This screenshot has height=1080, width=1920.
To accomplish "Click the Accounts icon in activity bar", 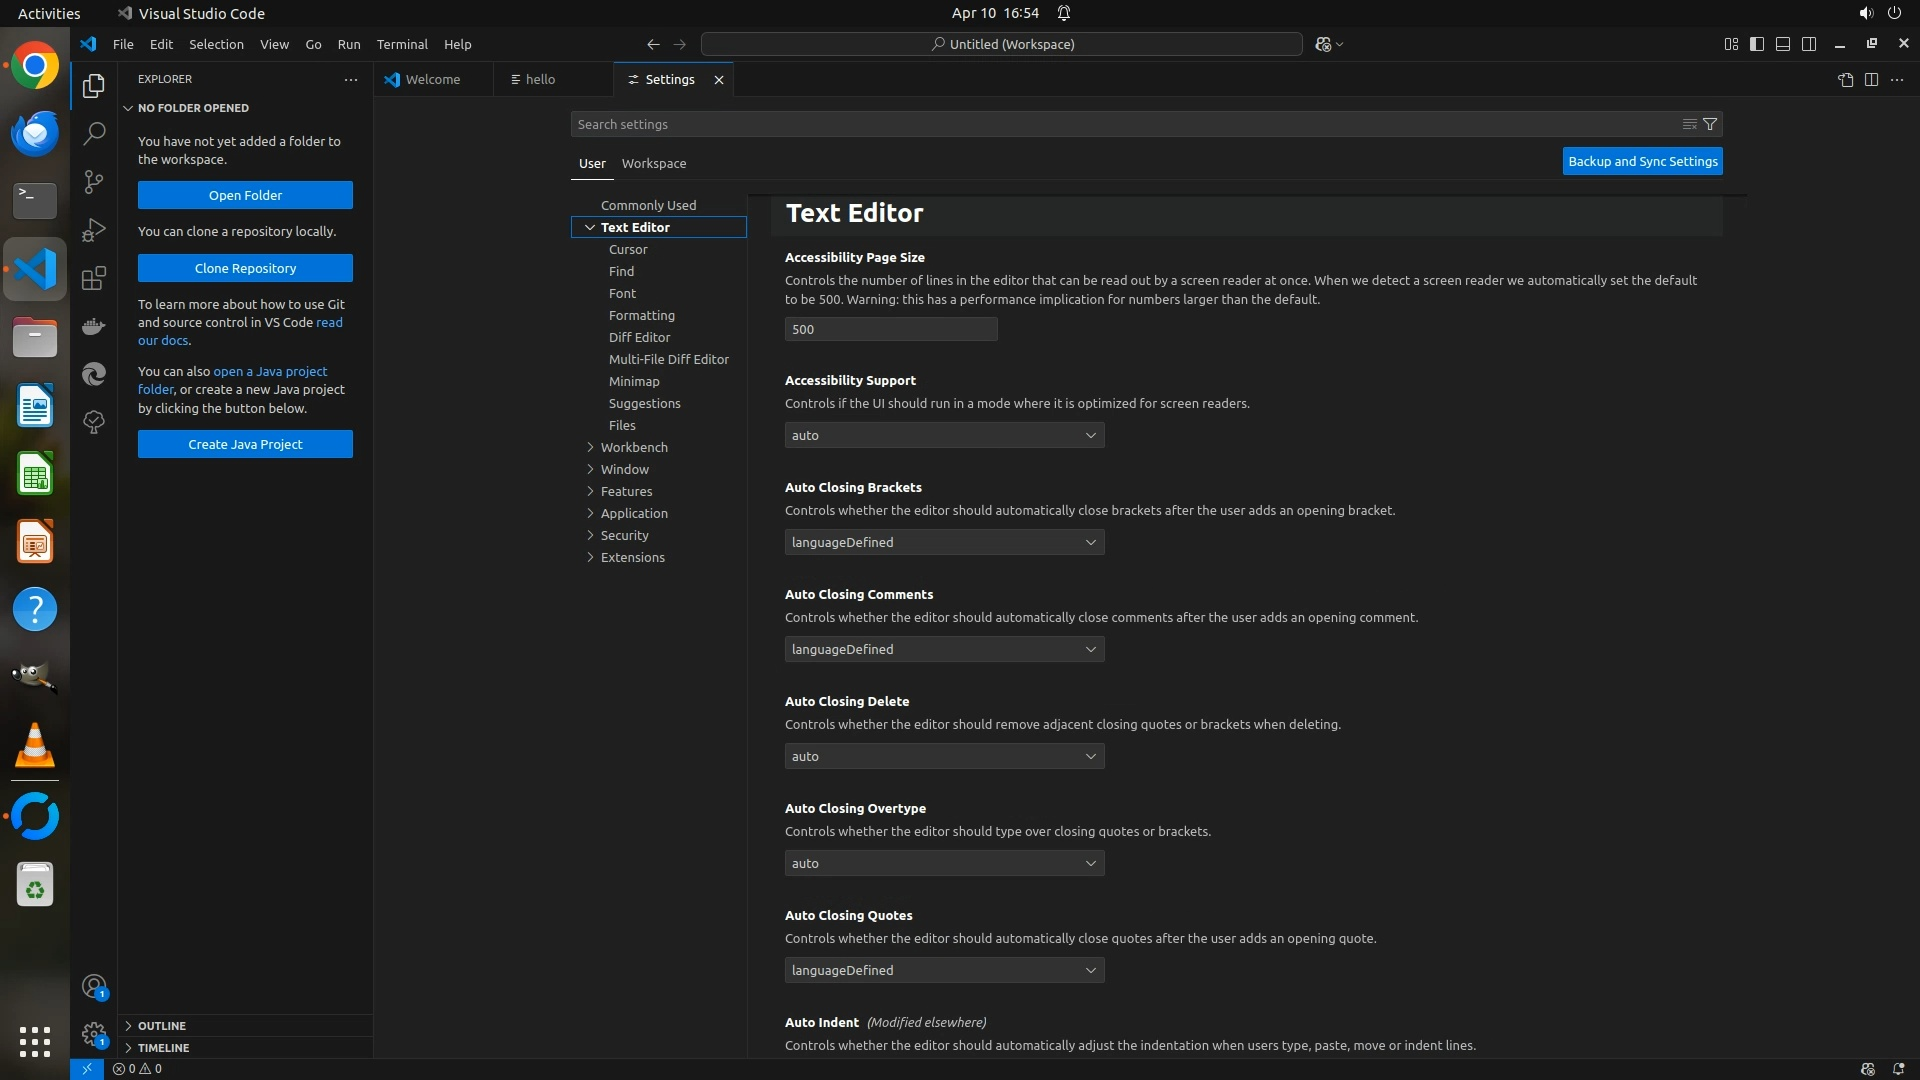I will click(x=94, y=987).
